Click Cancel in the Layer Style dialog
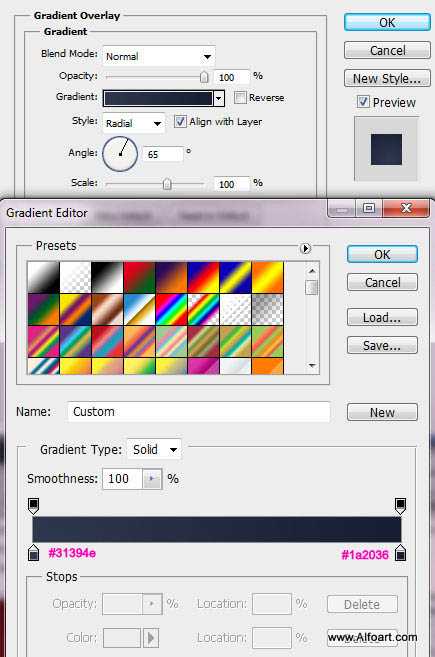This screenshot has width=435, height=657. pos(387,51)
